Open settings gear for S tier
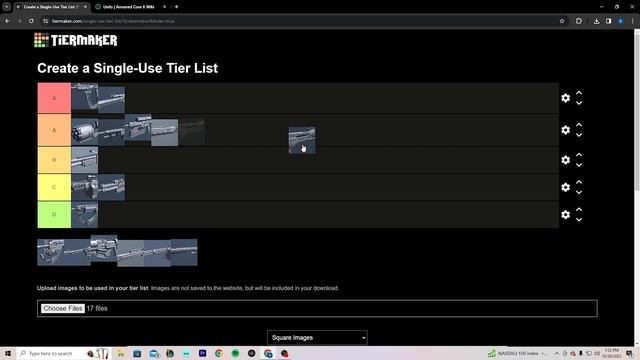 coord(565,98)
